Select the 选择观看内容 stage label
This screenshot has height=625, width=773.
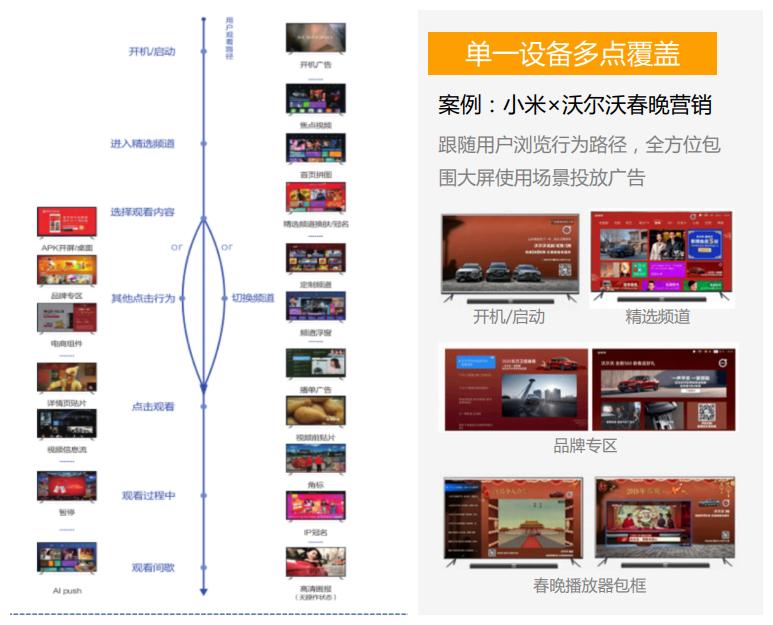pyautogui.click(x=142, y=212)
